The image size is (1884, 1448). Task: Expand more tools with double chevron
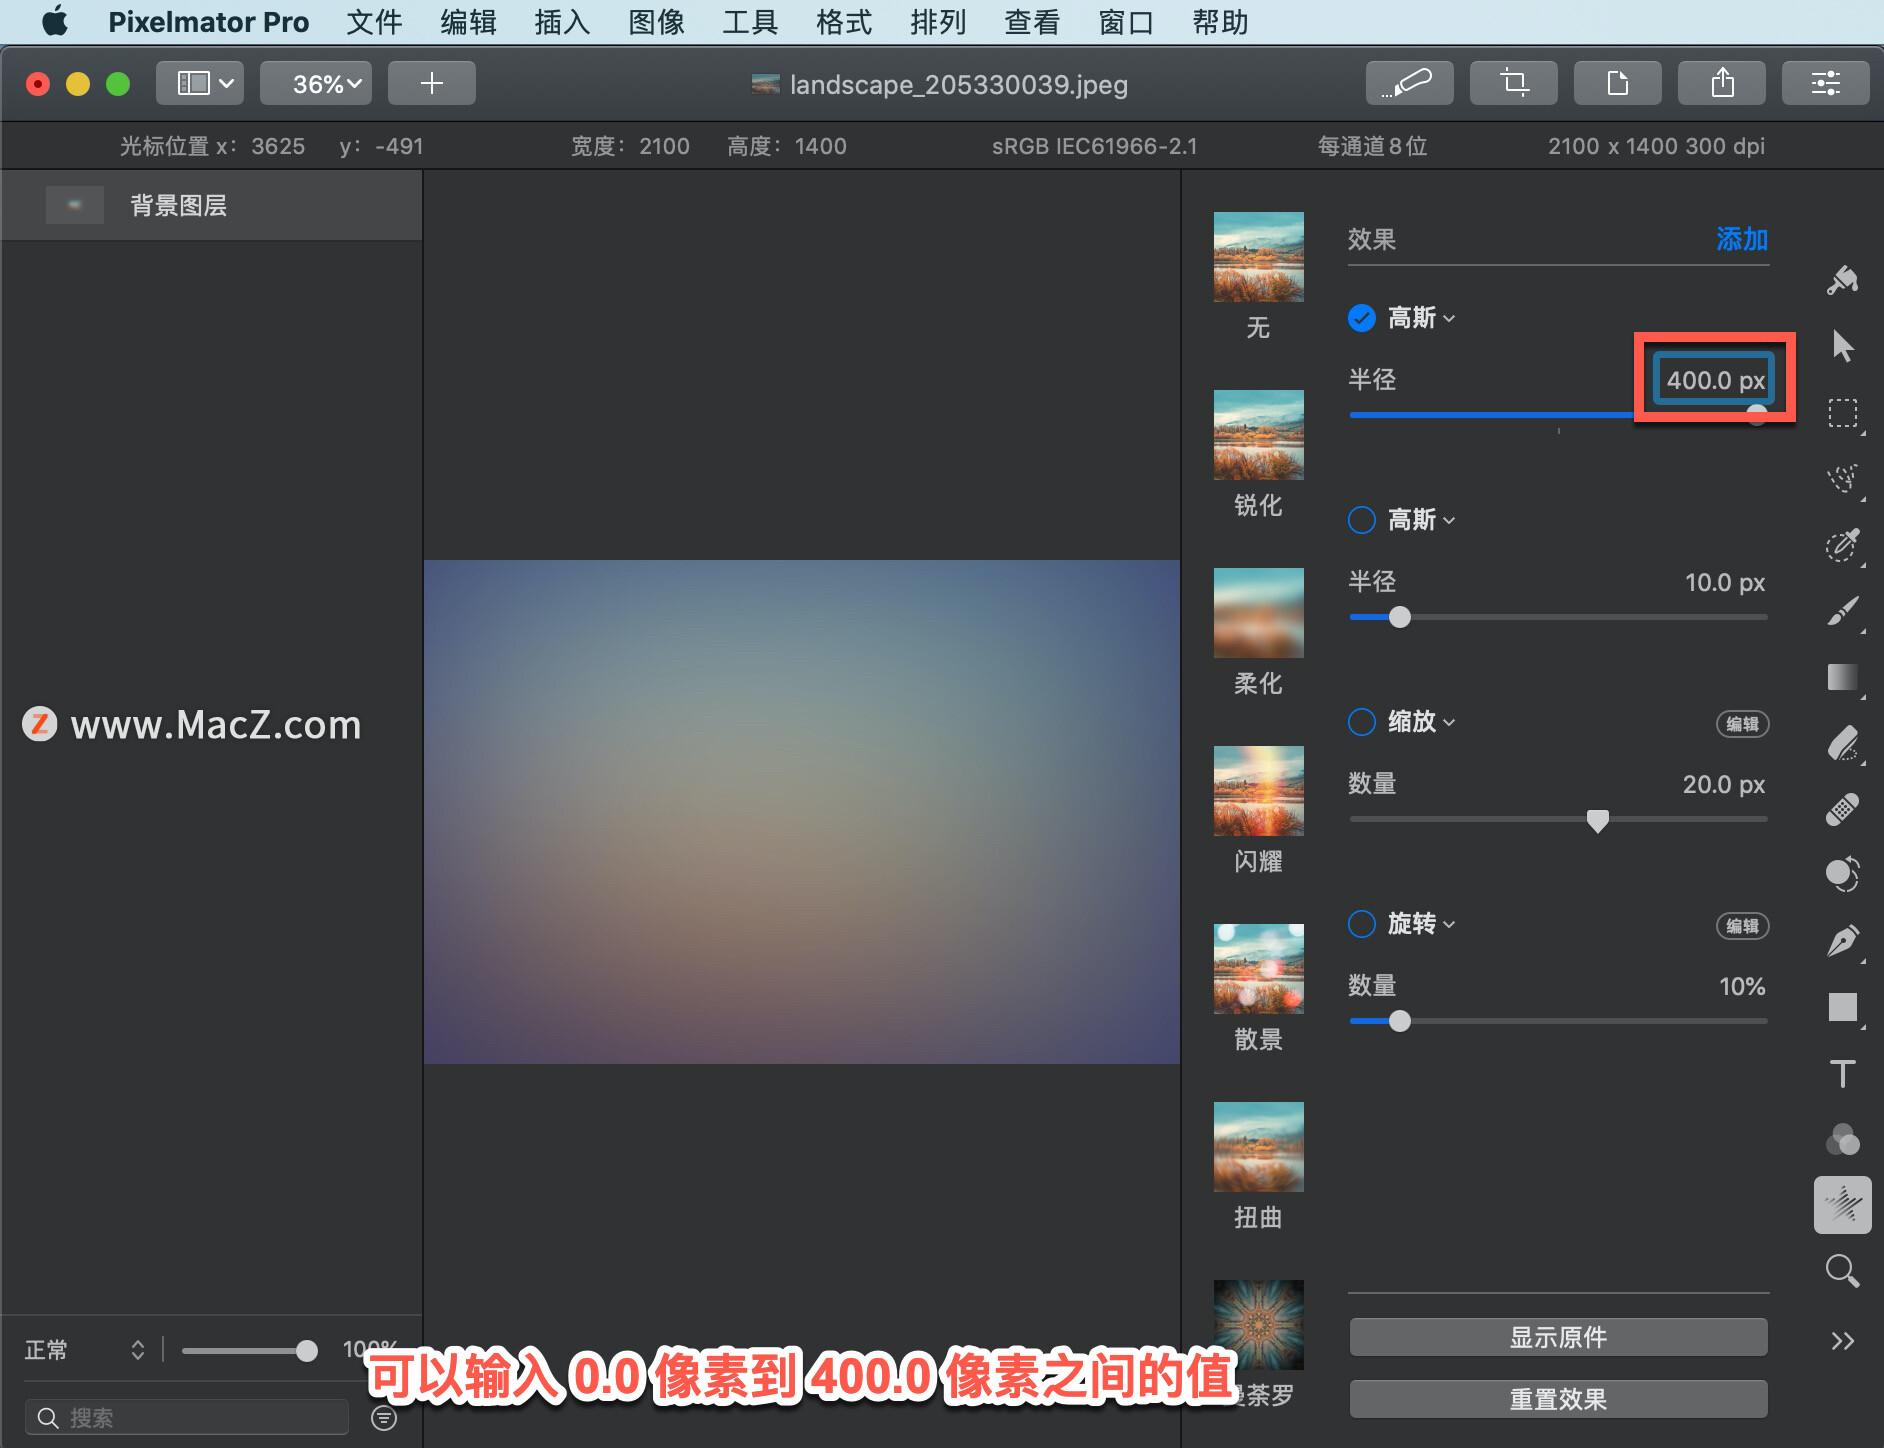pyautogui.click(x=1842, y=1340)
